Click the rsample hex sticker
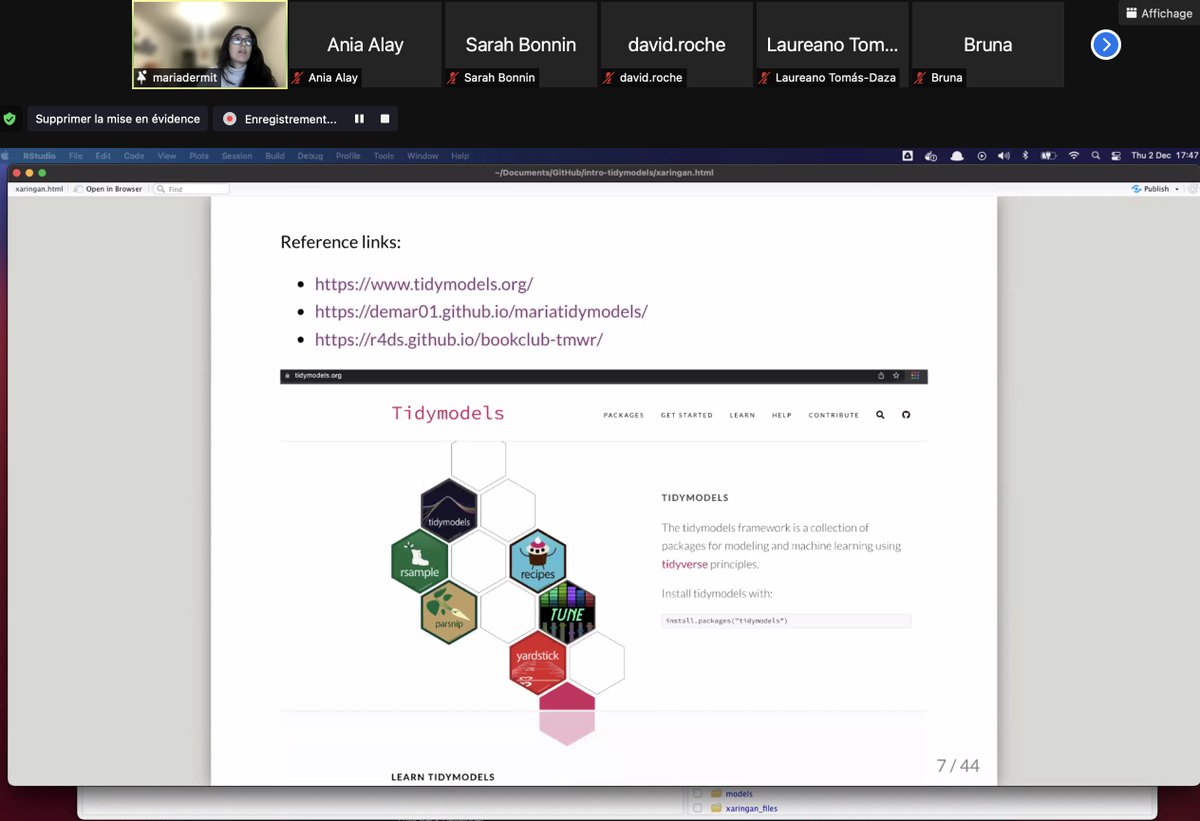This screenshot has width=1200, height=821. [x=419, y=562]
